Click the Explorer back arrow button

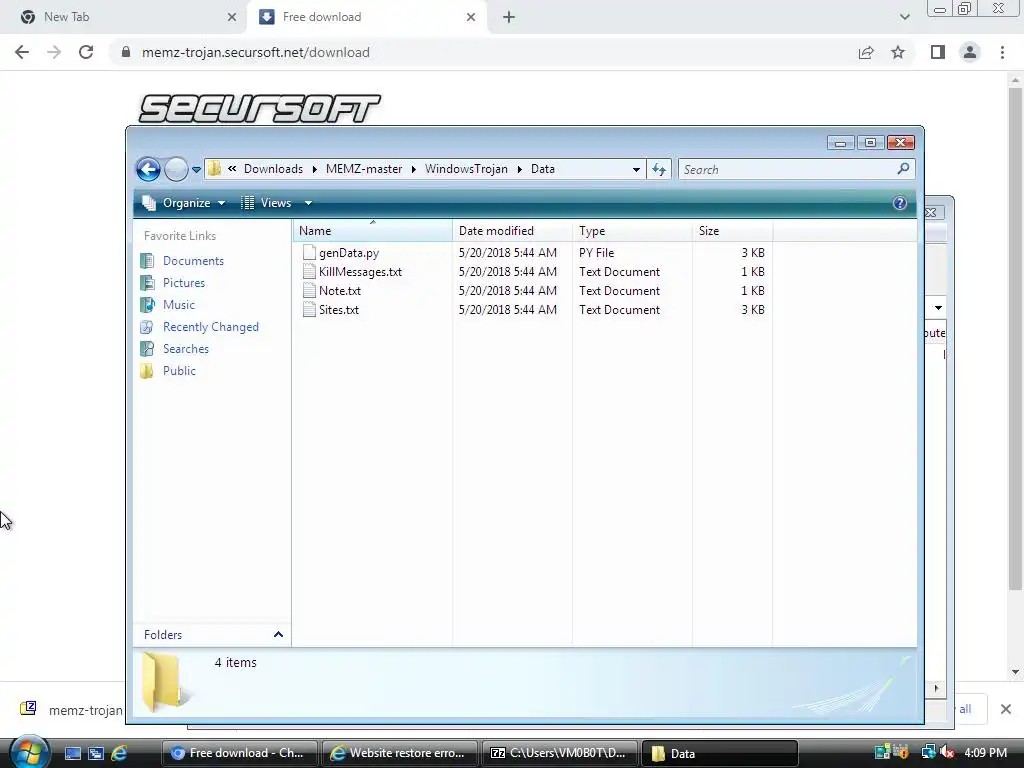(x=148, y=169)
